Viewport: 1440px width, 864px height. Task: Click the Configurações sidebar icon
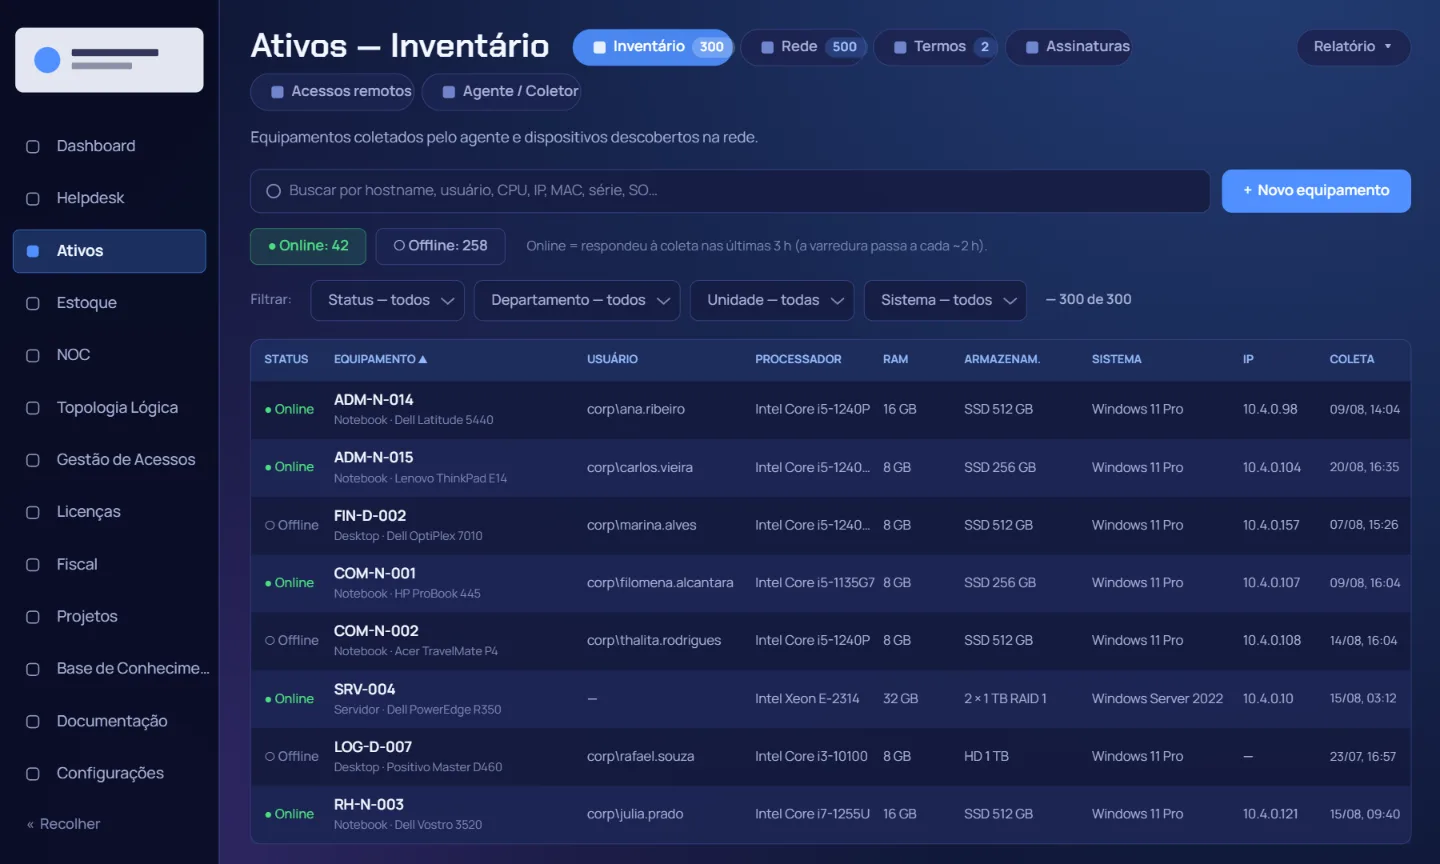coord(33,773)
